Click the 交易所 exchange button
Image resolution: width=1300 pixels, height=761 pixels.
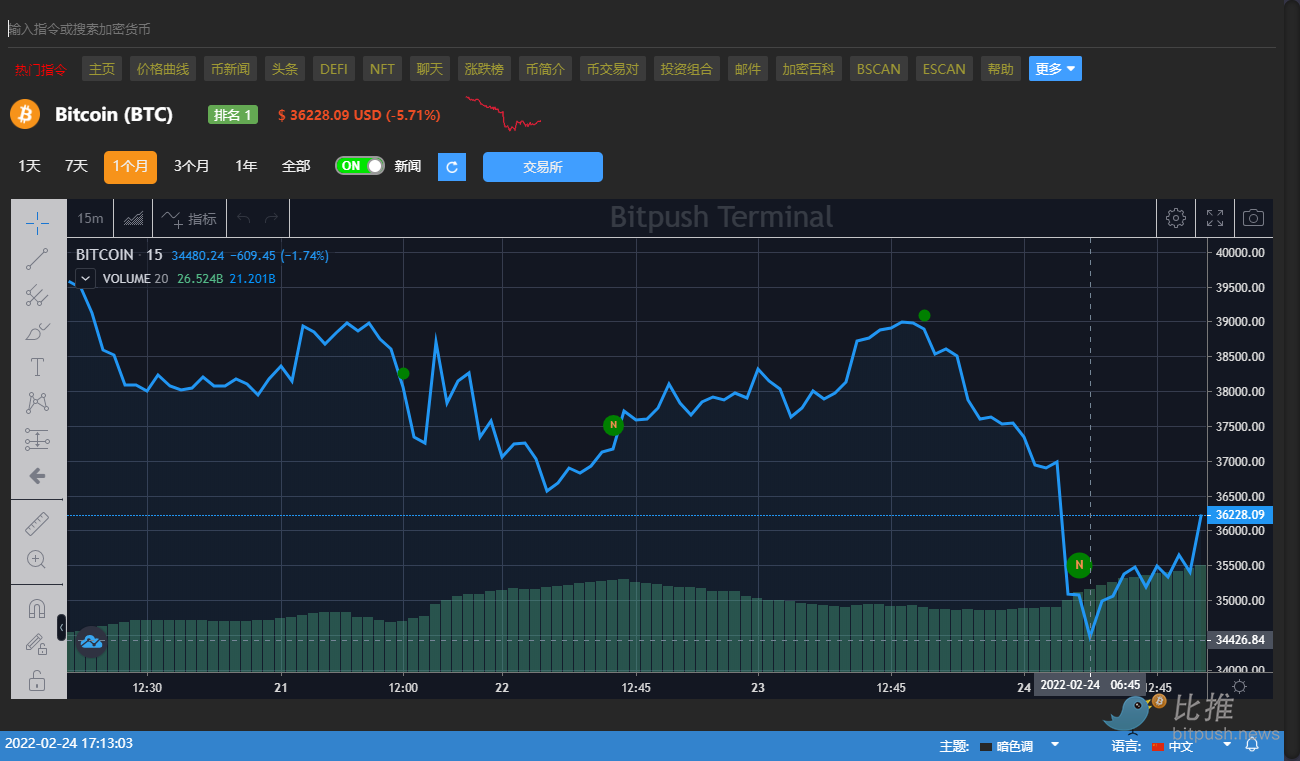click(x=543, y=167)
